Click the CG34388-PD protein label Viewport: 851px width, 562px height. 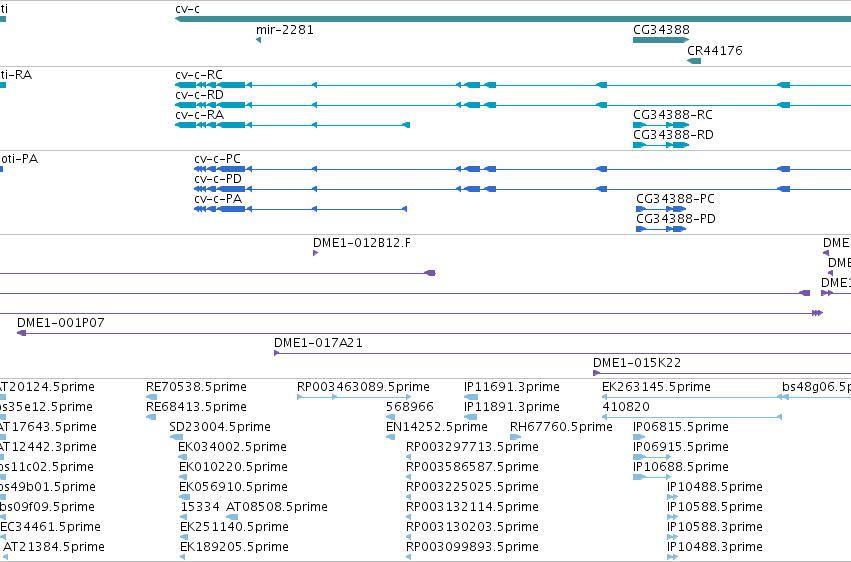pos(676,219)
